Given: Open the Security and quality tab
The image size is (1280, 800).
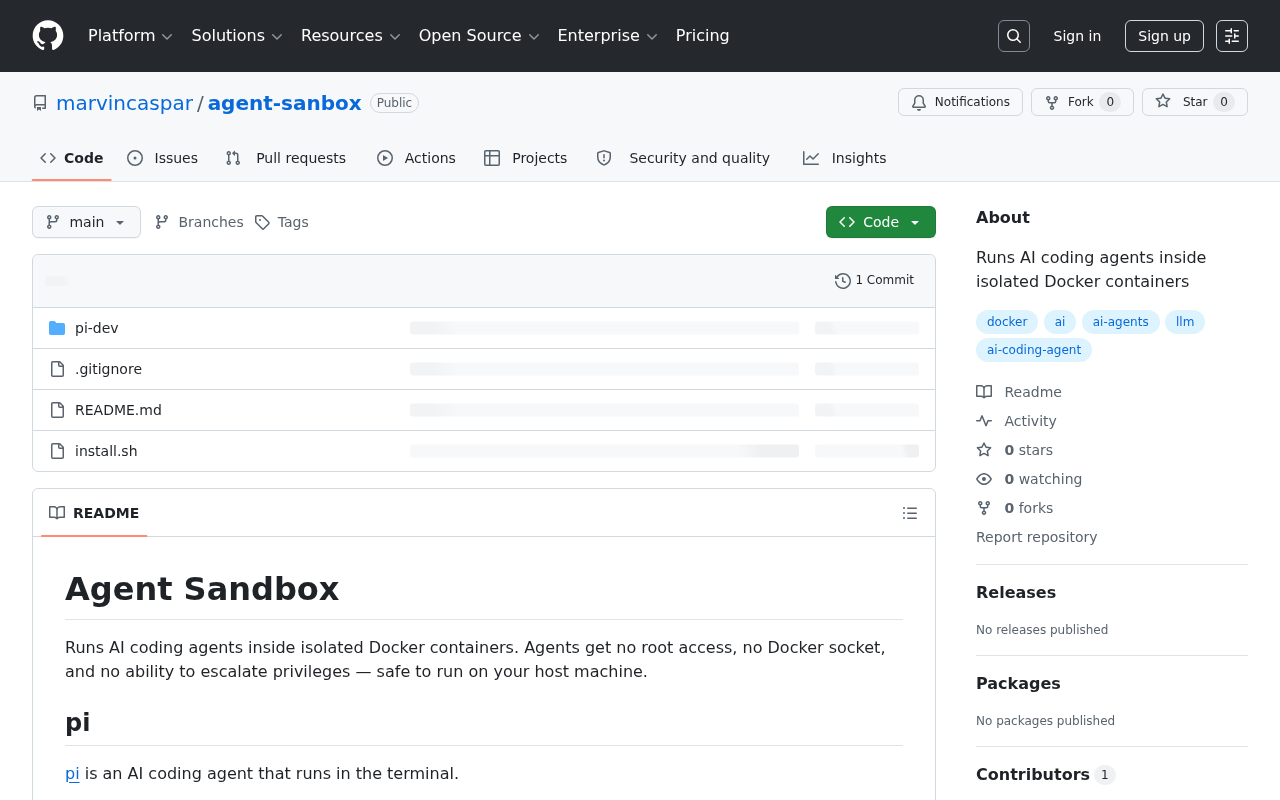Looking at the screenshot, I should tap(683, 158).
